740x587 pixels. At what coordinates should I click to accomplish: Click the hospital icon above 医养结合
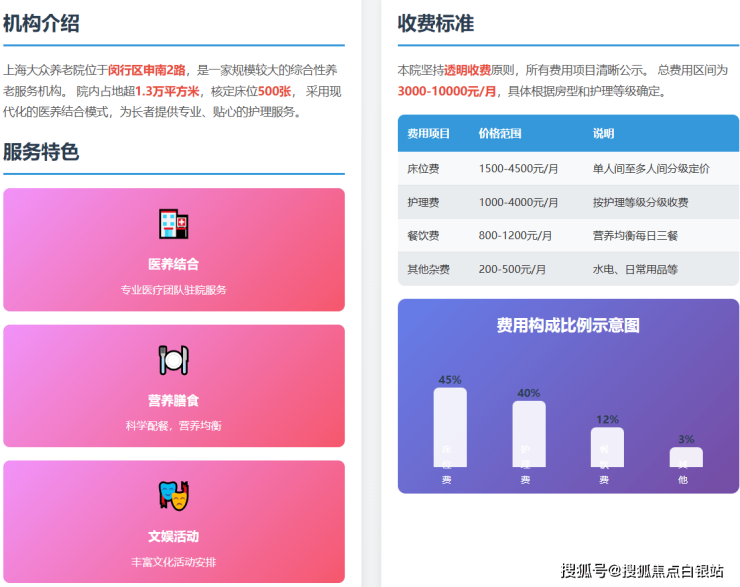coord(173,224)
